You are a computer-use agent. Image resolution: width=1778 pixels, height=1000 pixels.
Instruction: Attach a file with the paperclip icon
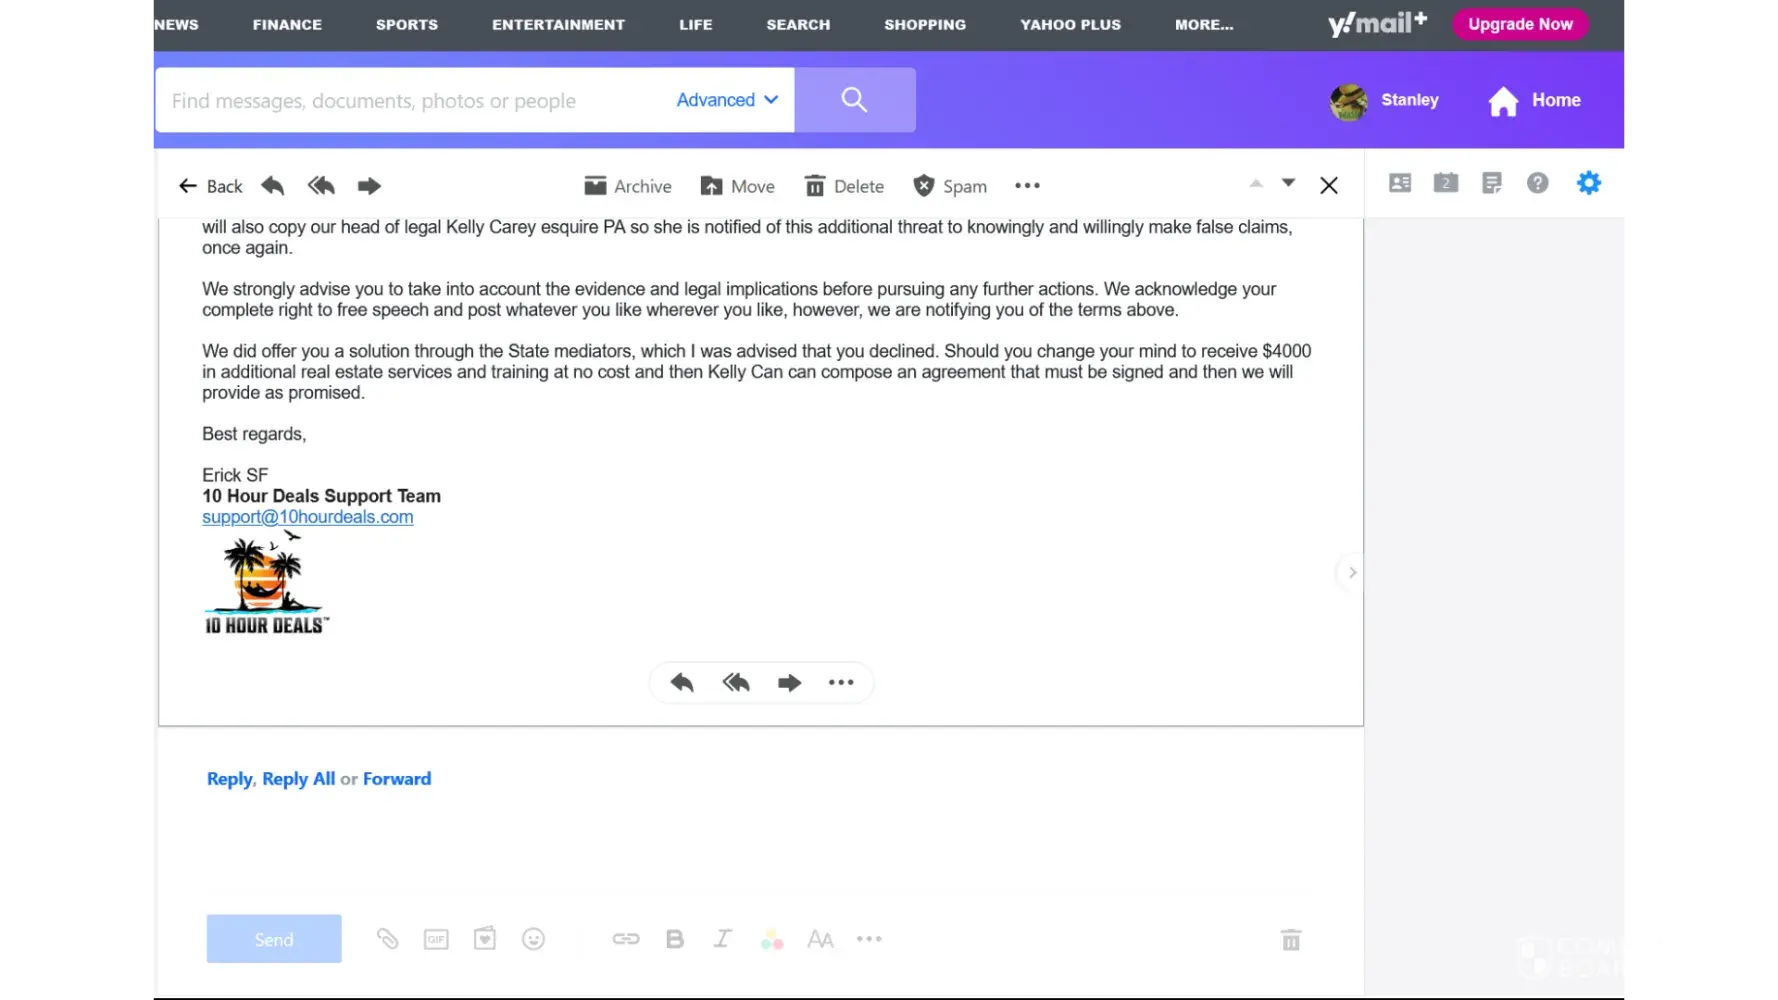[x=388, y=939]
